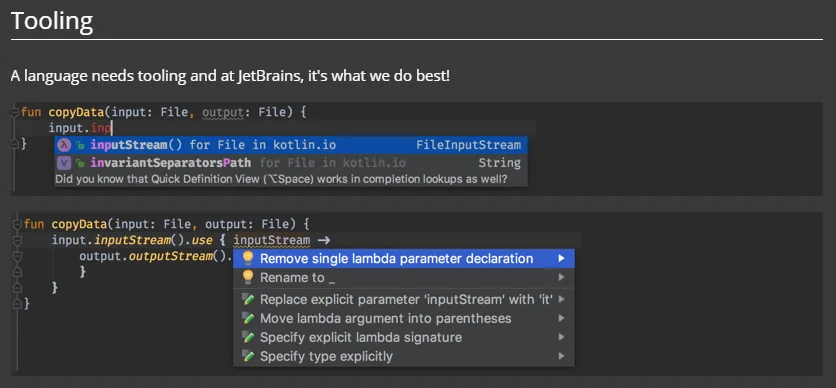Open submenu arrow of Remove single lambda parameter declaration
The height and width of the screenshot is (388, 836).
561,258
